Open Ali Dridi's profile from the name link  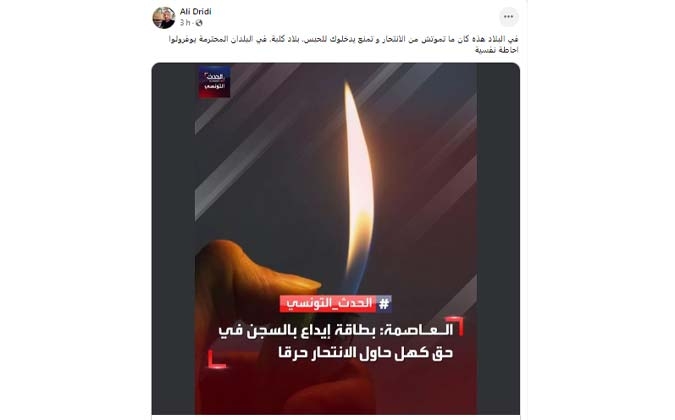pos(195,12)
